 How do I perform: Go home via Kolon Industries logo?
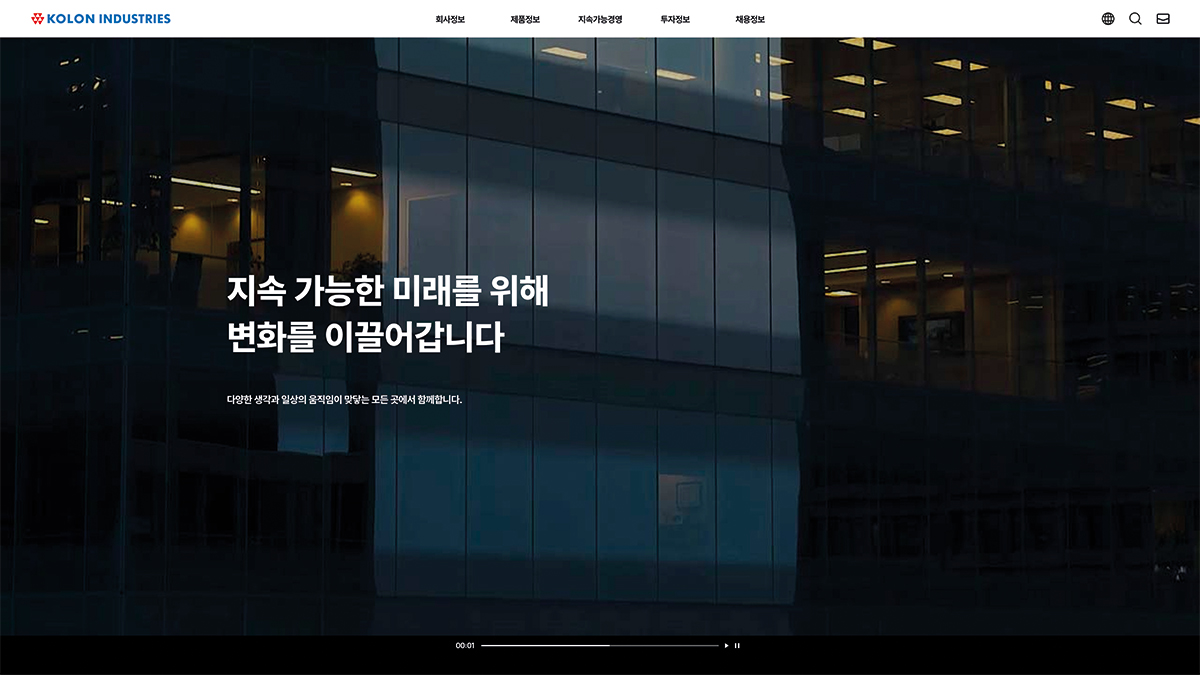pos(101,18)
